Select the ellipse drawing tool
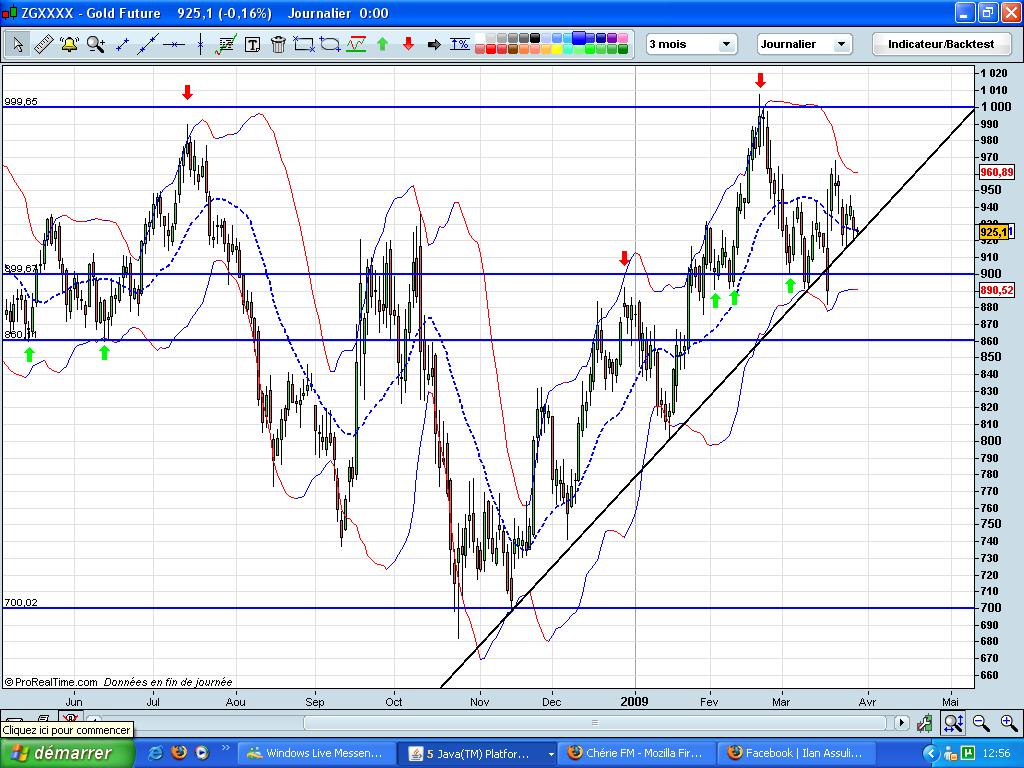The height and width of the screenshot is (768, 1024). pos(330,44)
